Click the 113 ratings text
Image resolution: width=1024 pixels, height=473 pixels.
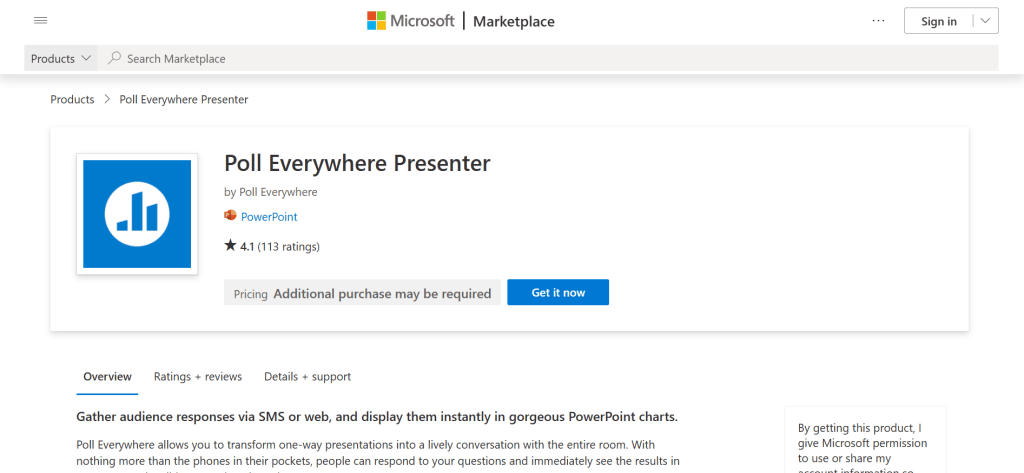[289, 246]
